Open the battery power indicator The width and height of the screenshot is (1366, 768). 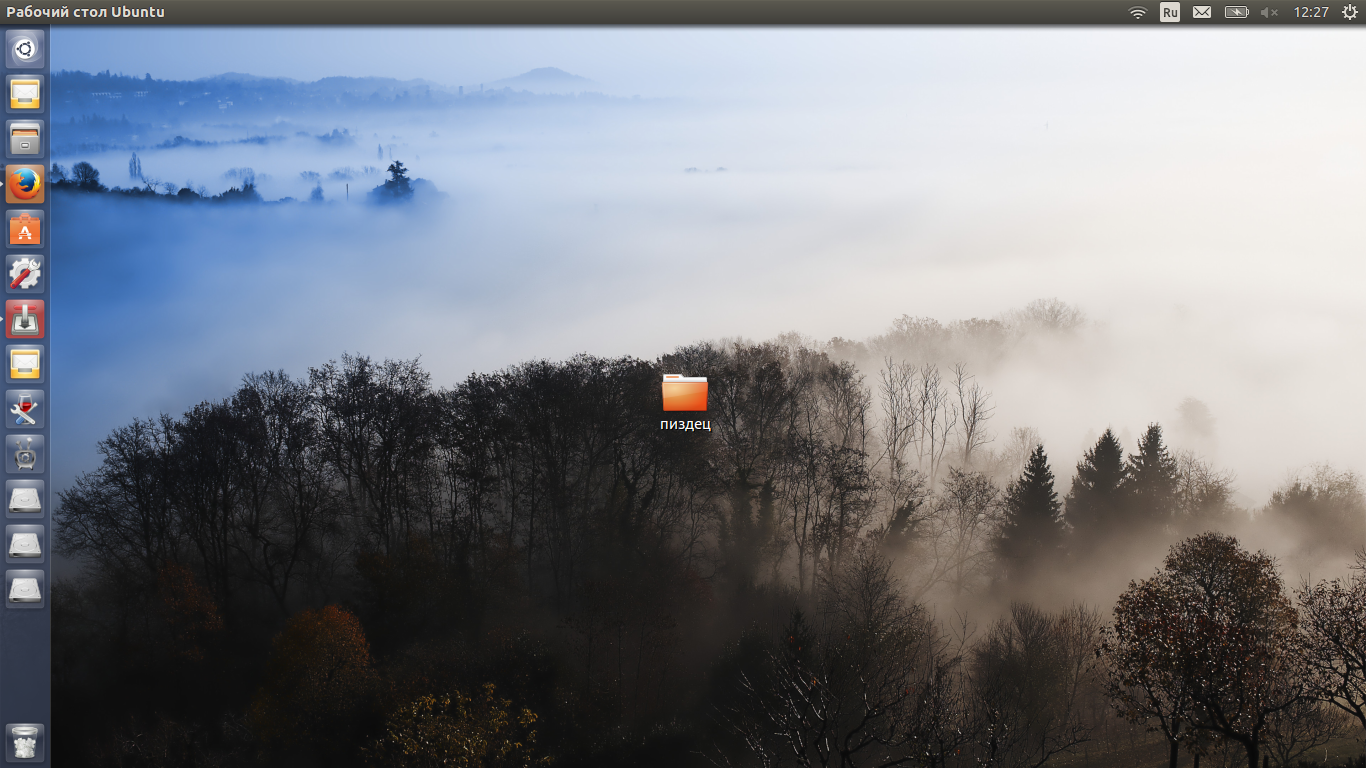point(1237,12)
